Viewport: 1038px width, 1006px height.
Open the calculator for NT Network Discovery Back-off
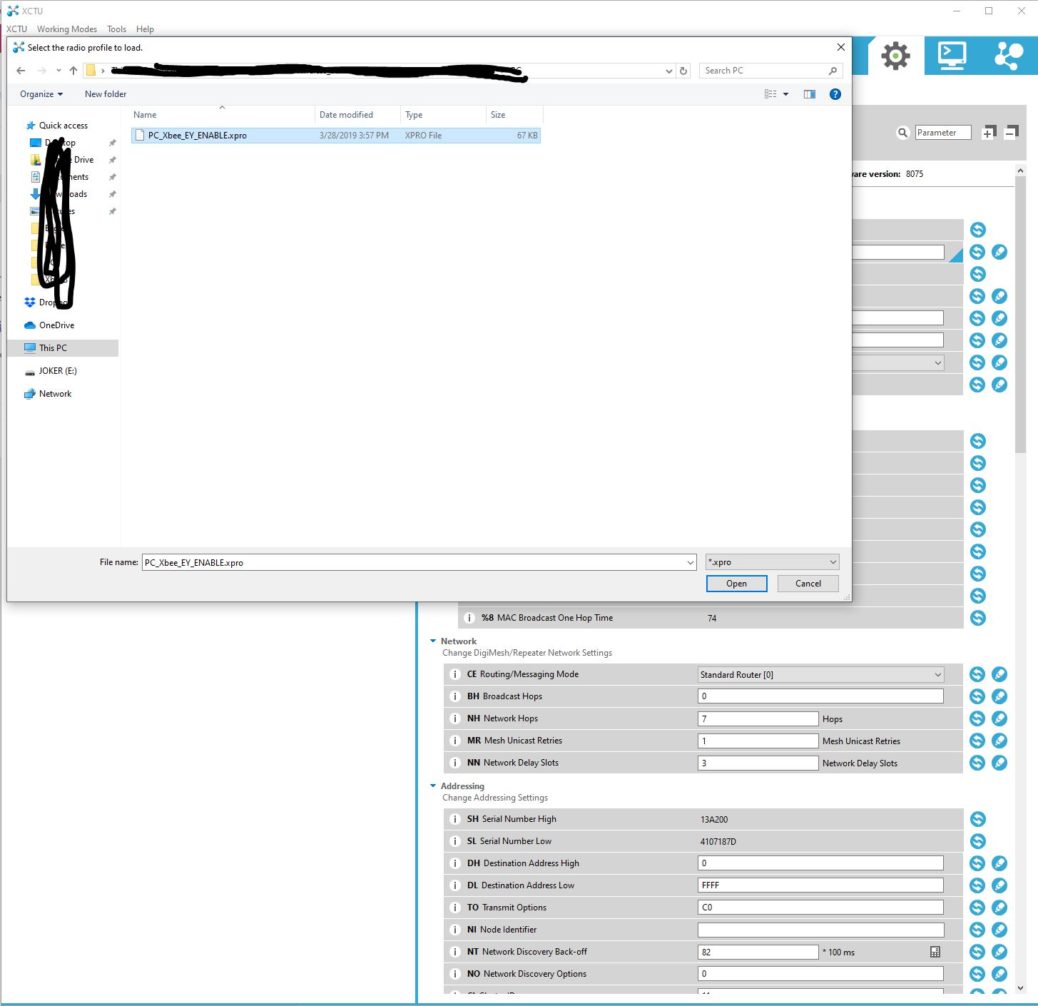936,951
